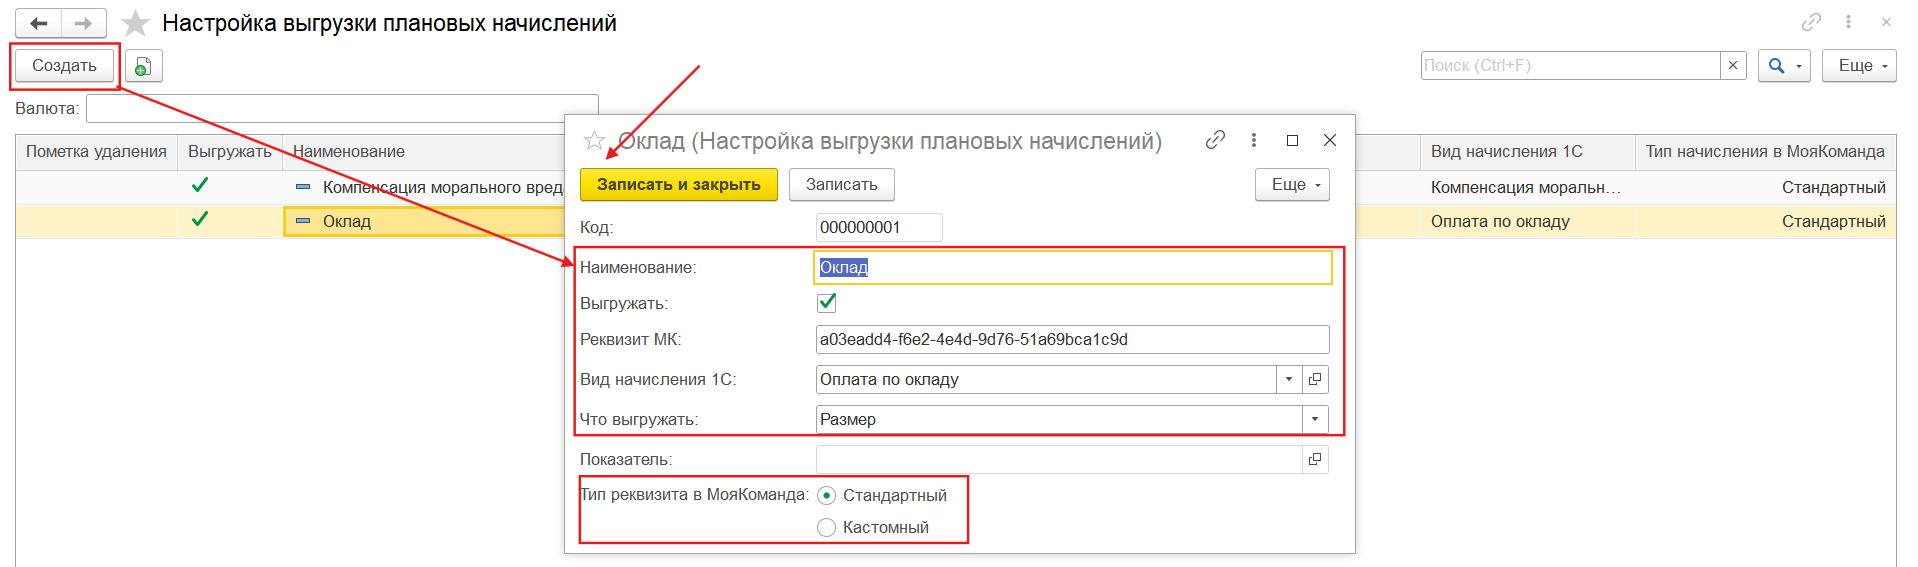
Task: Clear the search field with X icon
Action: point(1733,65)
